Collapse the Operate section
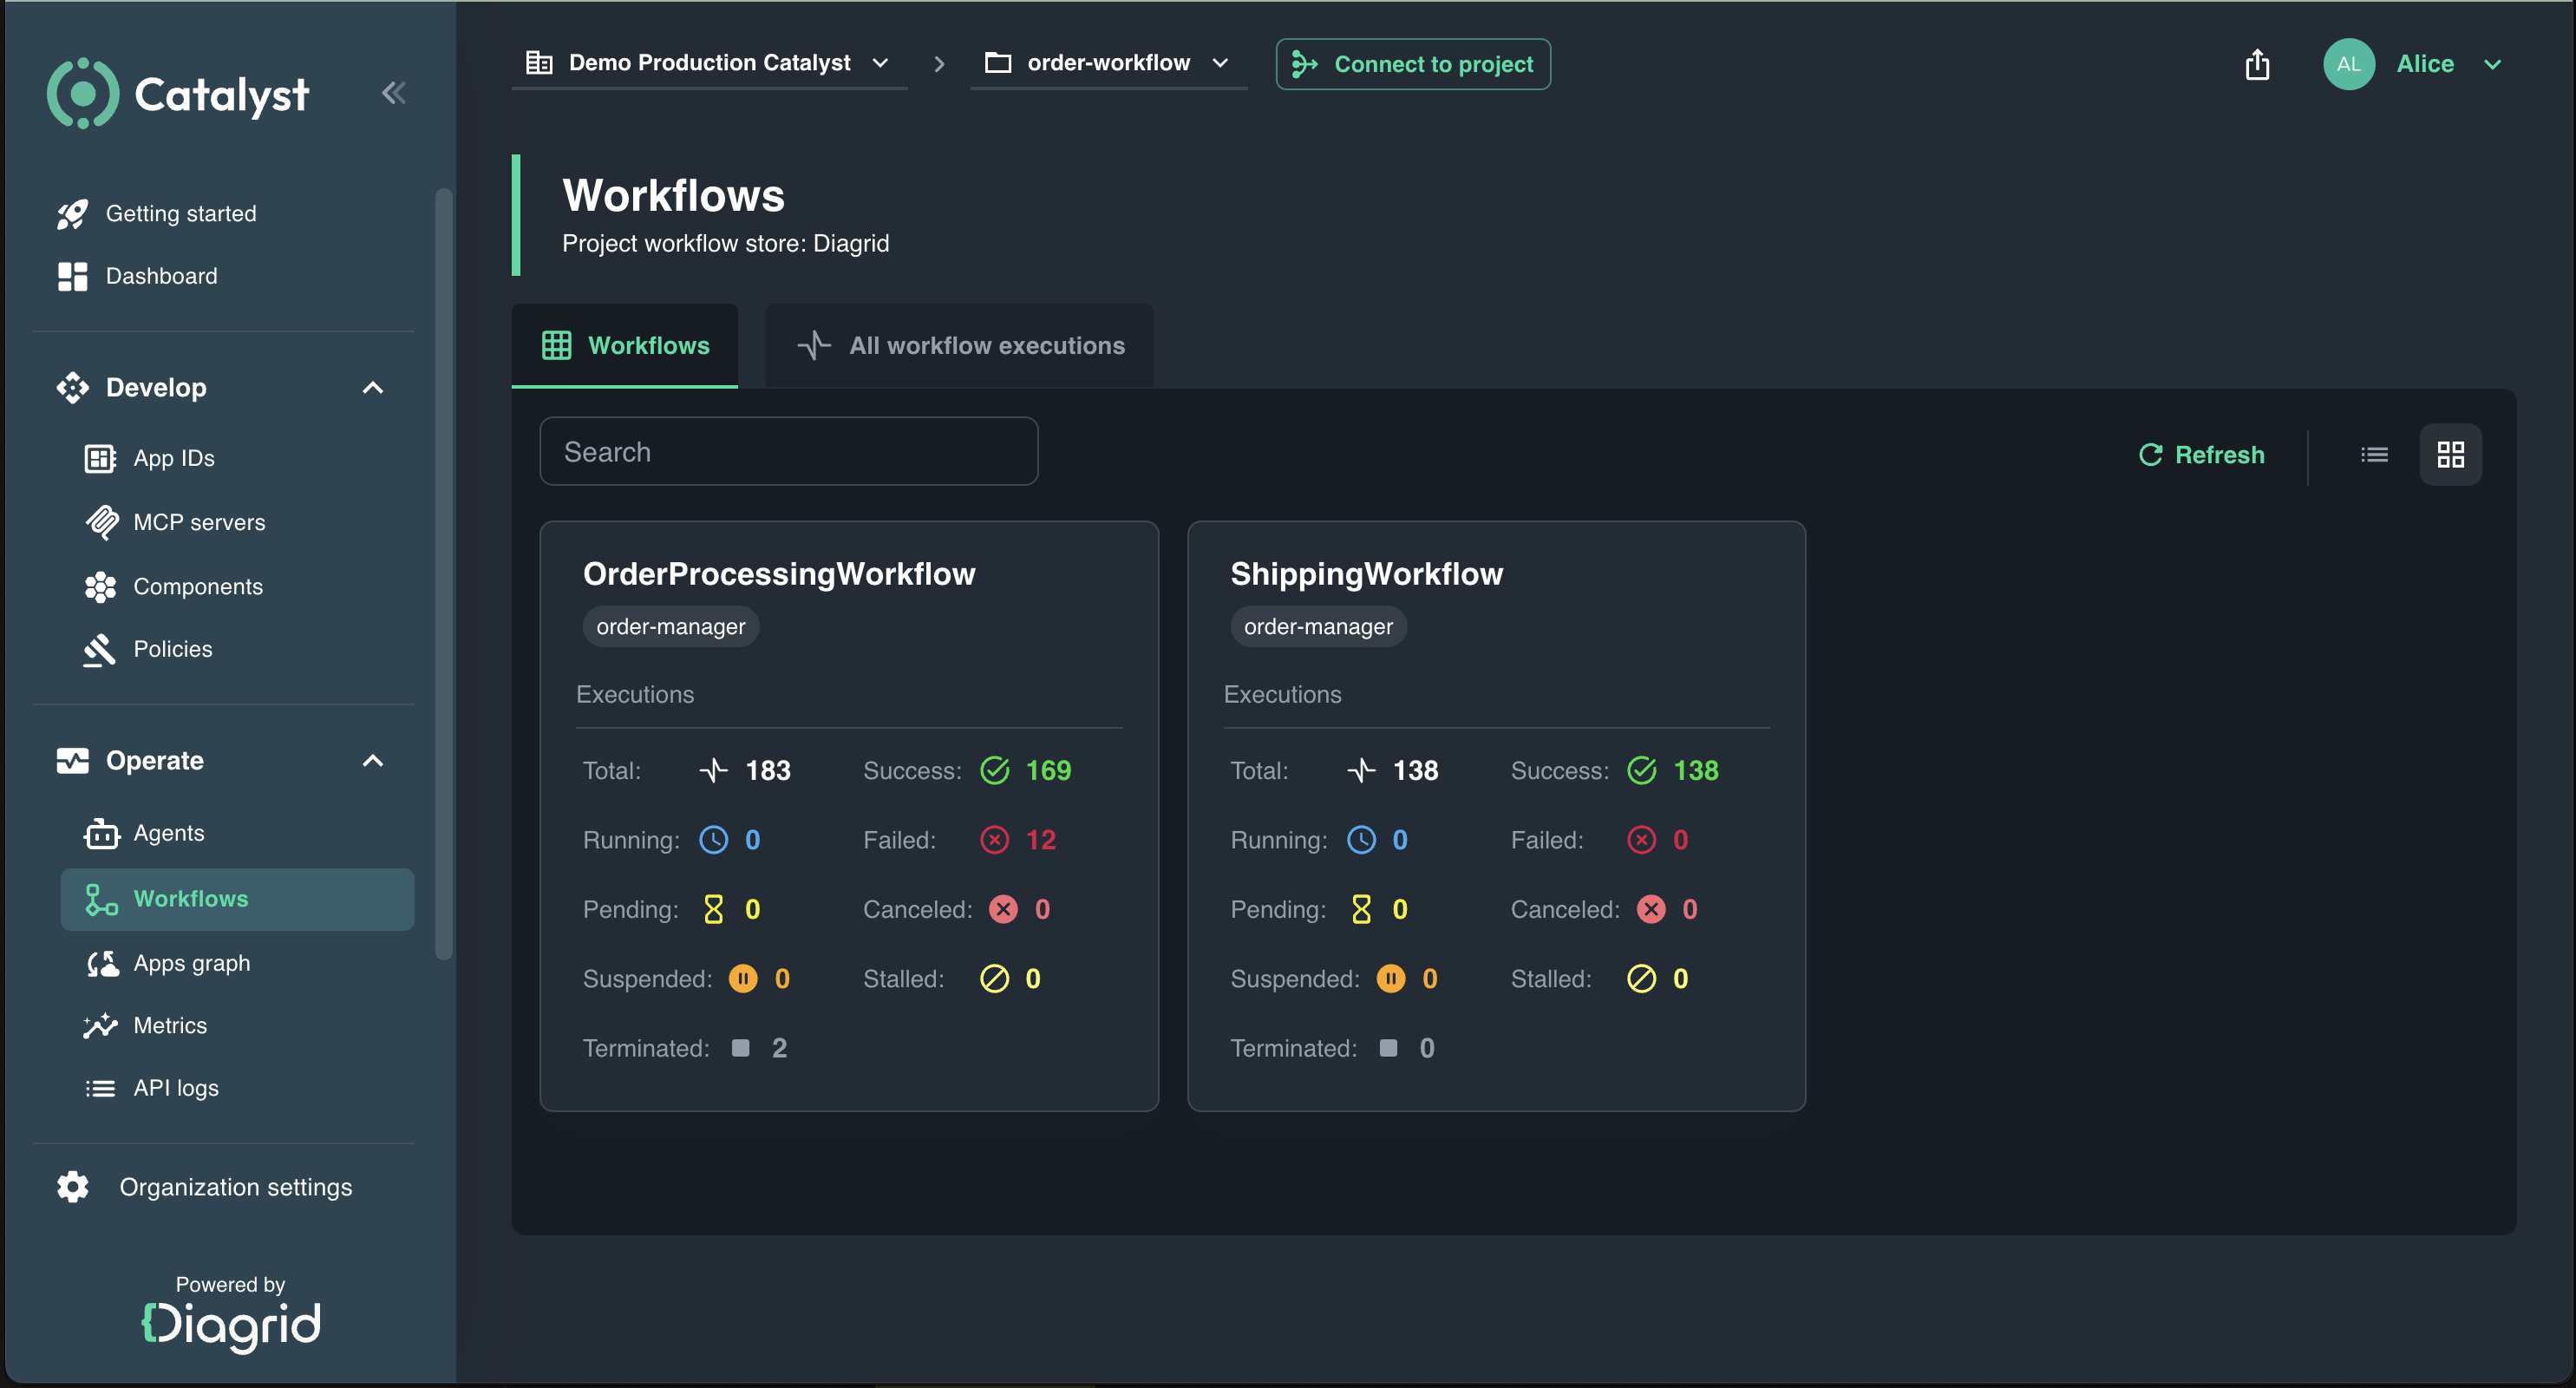 click(372, 761)
